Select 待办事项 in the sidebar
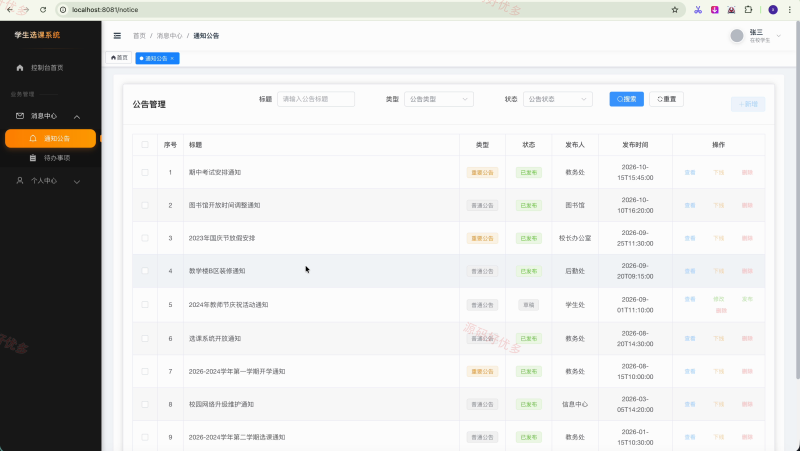 coord(51,158)
